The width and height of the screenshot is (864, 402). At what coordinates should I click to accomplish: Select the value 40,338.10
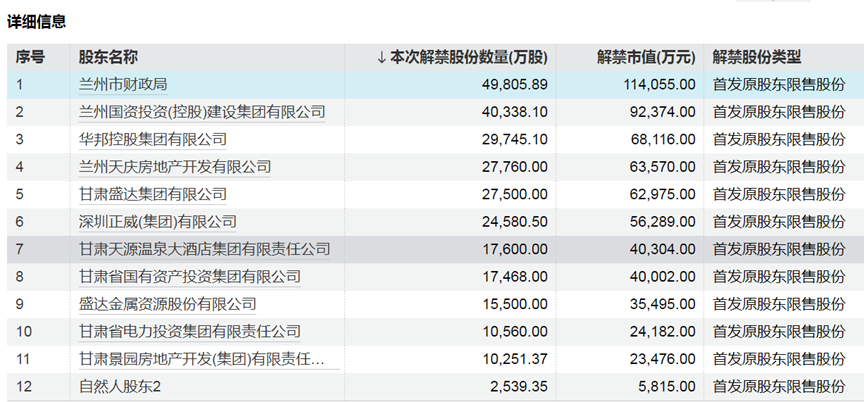click(514, 112)
